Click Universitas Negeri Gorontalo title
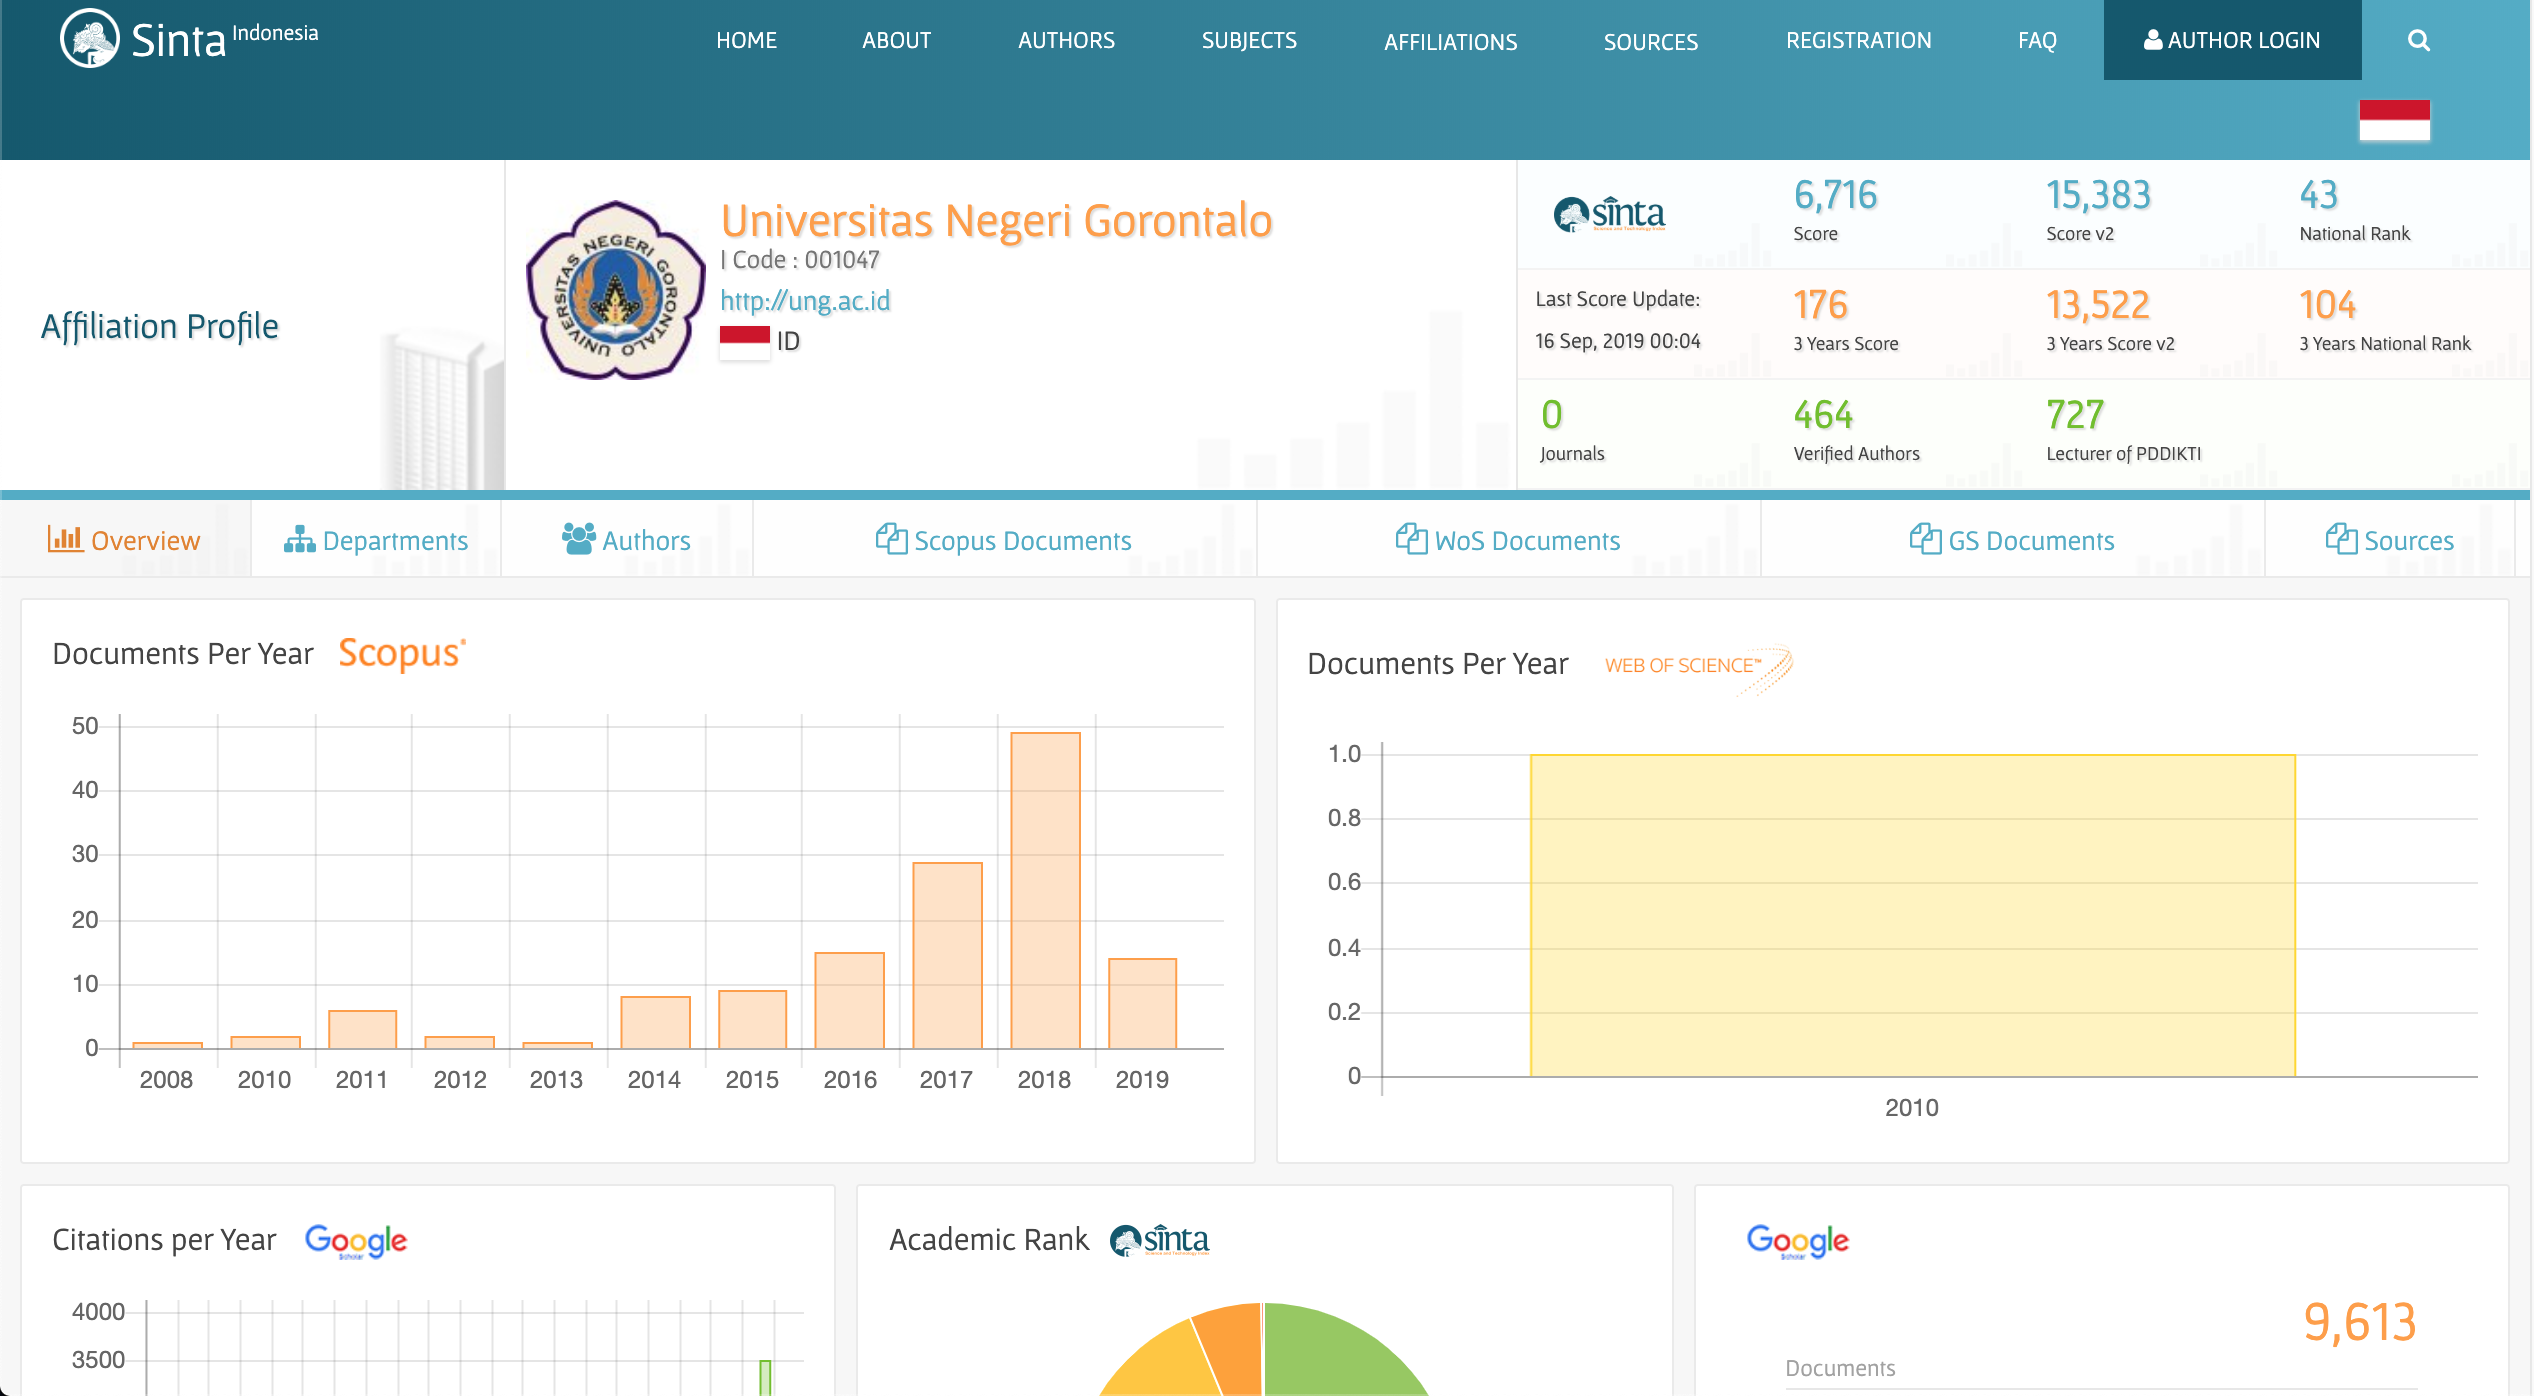This screenshot has width=2534, height=1396. (x=996, y=221)
